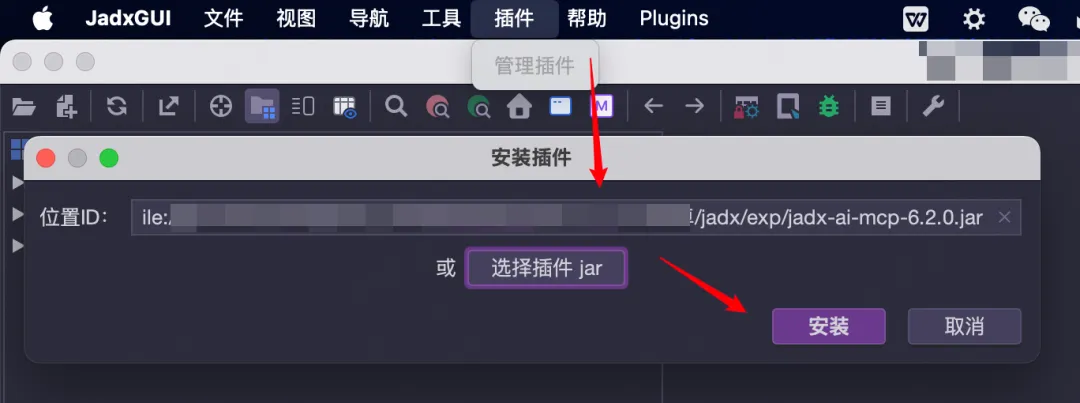
Task: Click the export project arrow icon
Action: (168, 106)
